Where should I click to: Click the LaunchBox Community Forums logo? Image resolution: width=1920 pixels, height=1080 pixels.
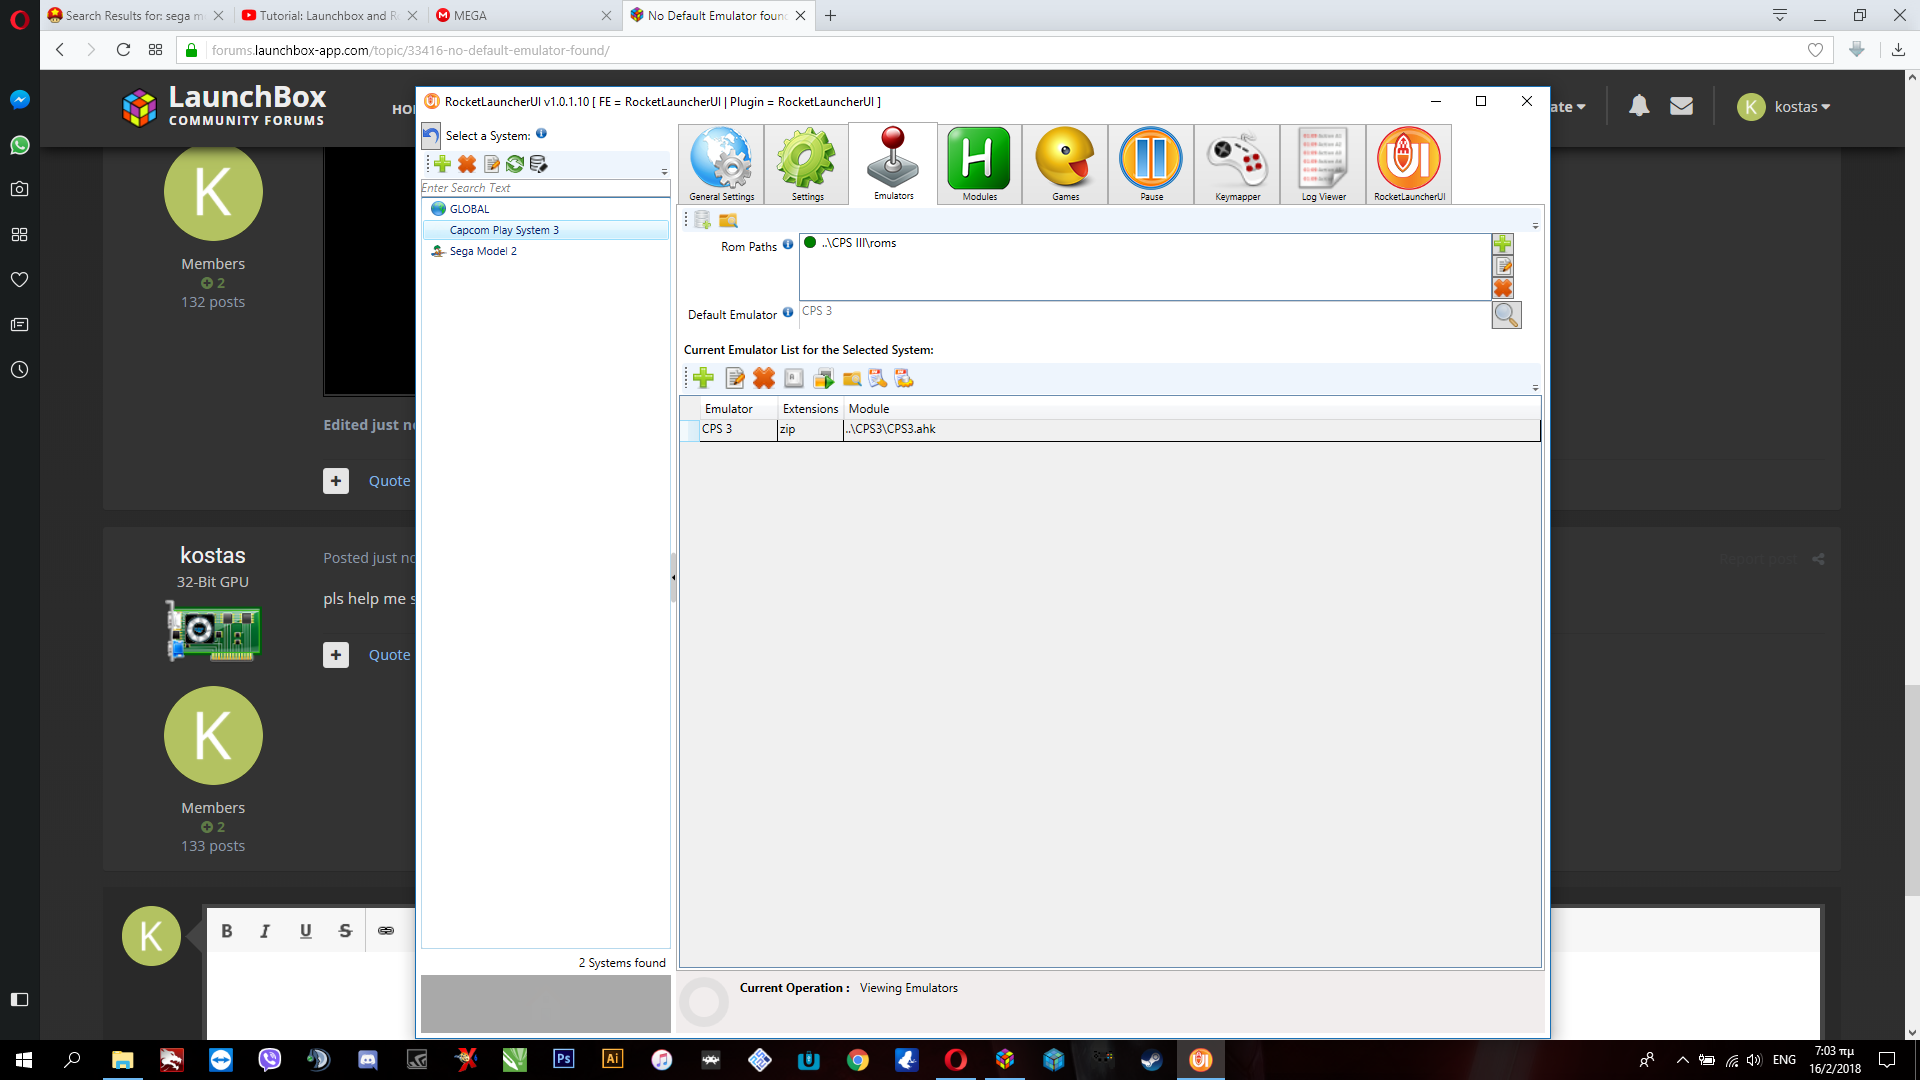coord(224,105)
